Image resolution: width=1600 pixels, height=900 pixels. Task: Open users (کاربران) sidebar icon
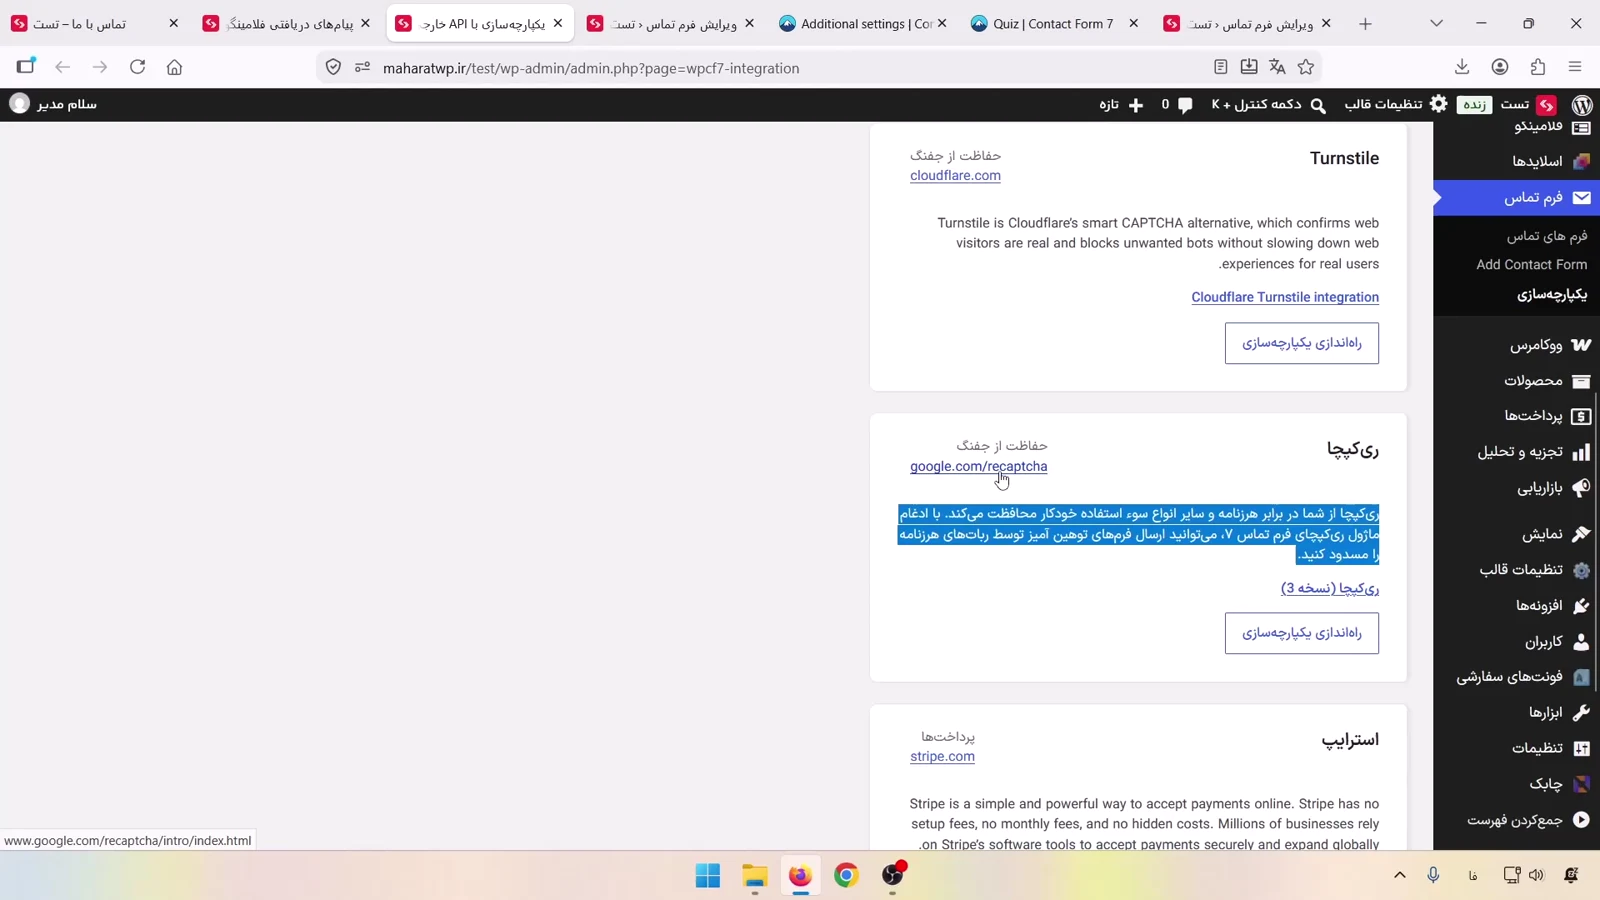[1581, 641]
